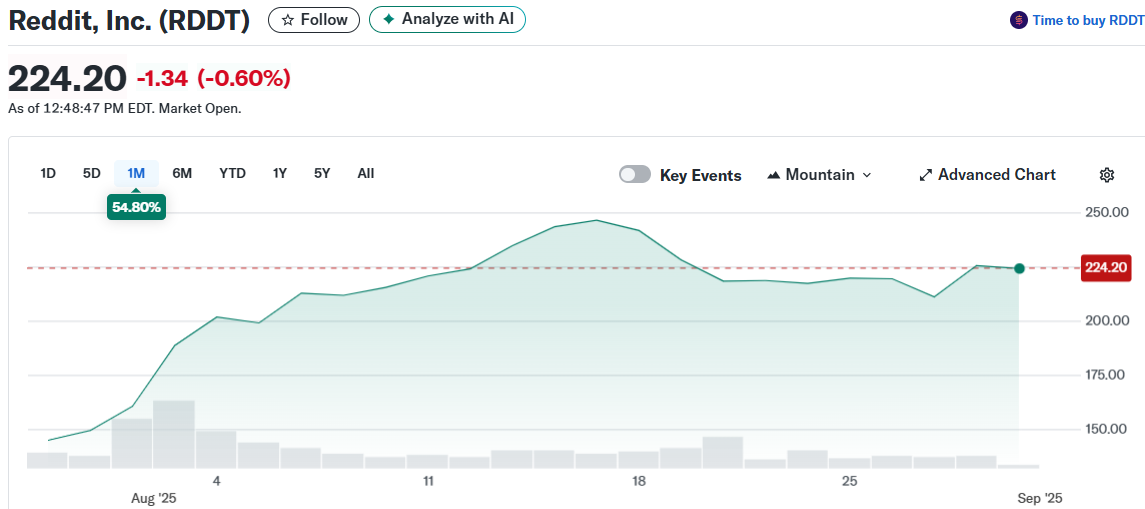Open the Time to buy RDDT link
The image size is (1145, 509).
1088,20
